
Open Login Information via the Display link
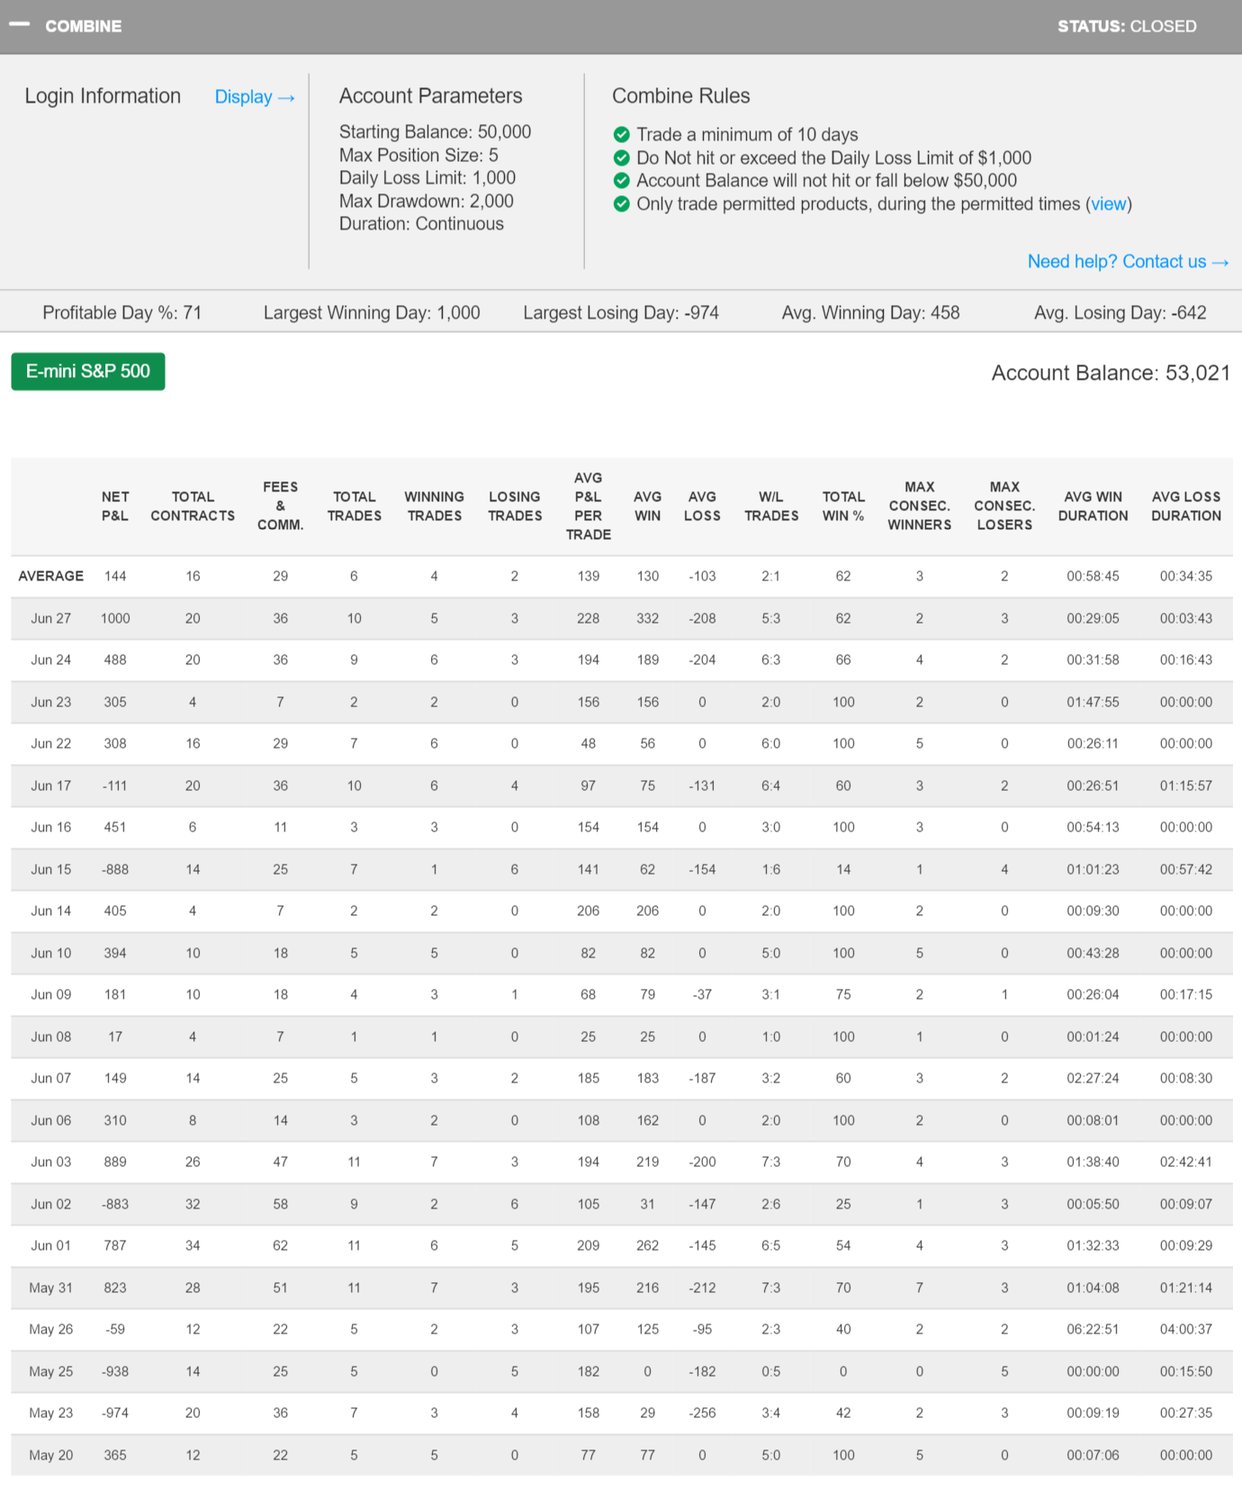tap(253, 96)
